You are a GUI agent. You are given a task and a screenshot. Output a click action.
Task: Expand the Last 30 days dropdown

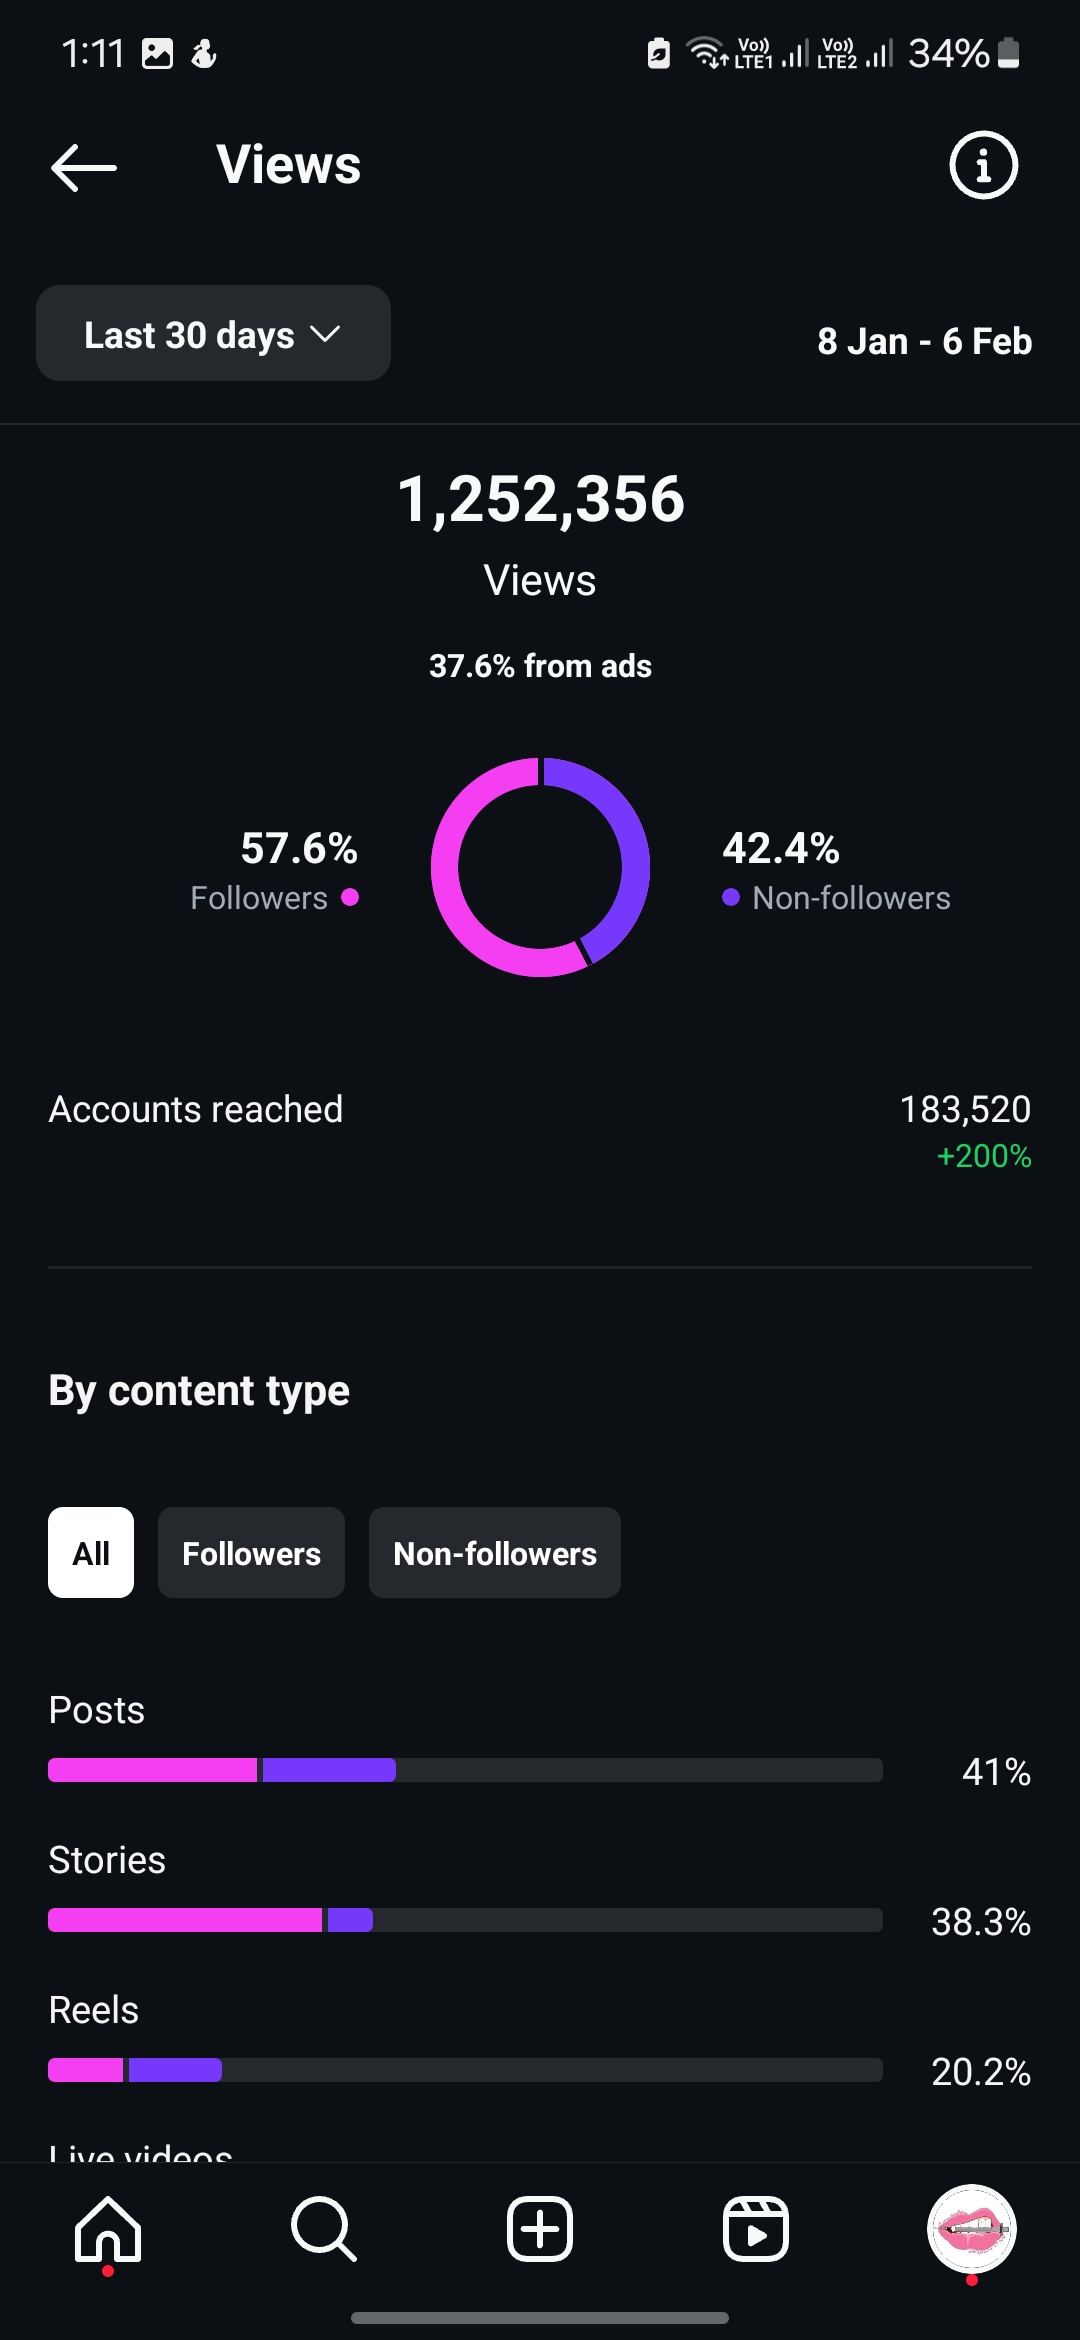pyautogui.click(x=213, y=333)
